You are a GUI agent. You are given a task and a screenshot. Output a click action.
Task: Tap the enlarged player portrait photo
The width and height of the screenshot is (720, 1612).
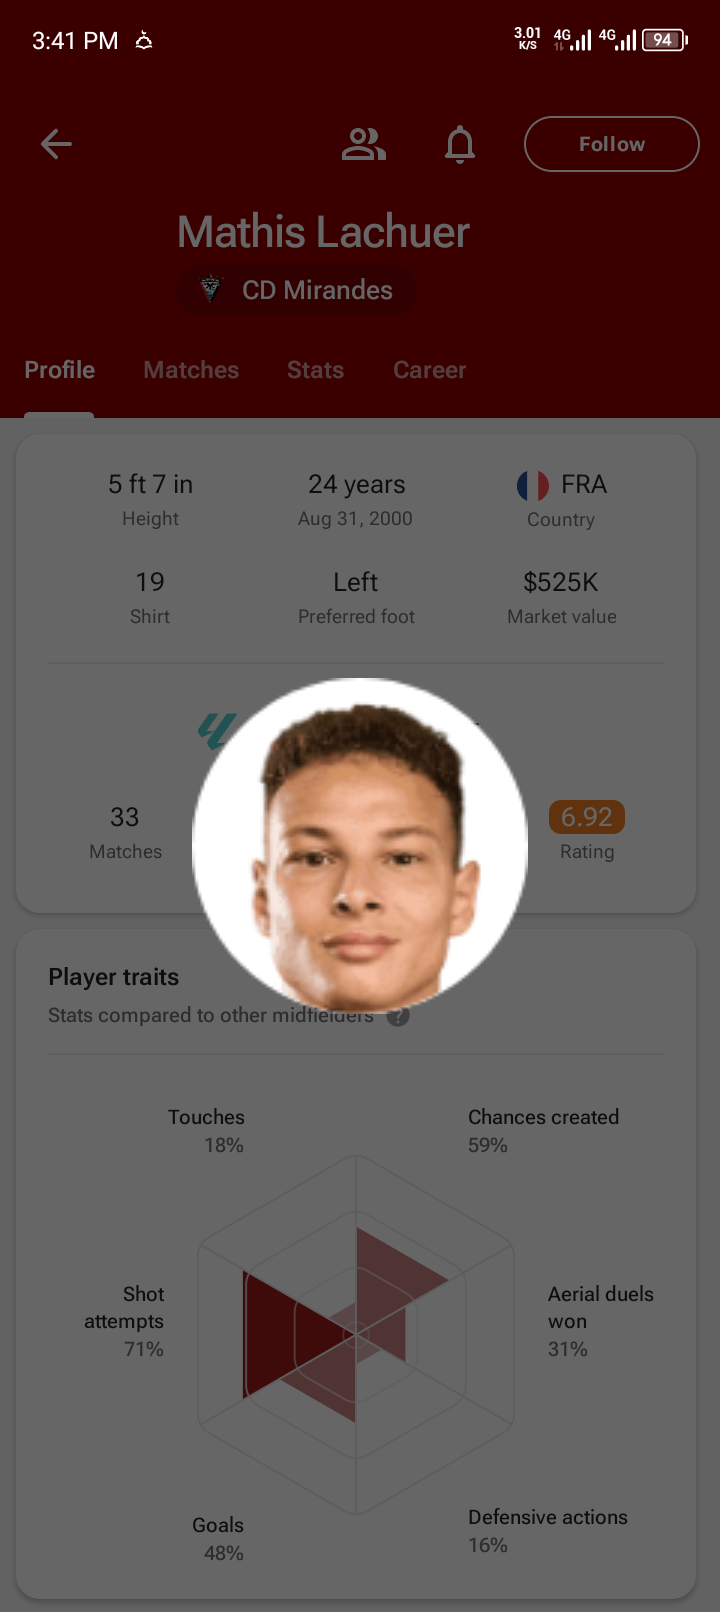click(360, 845)
